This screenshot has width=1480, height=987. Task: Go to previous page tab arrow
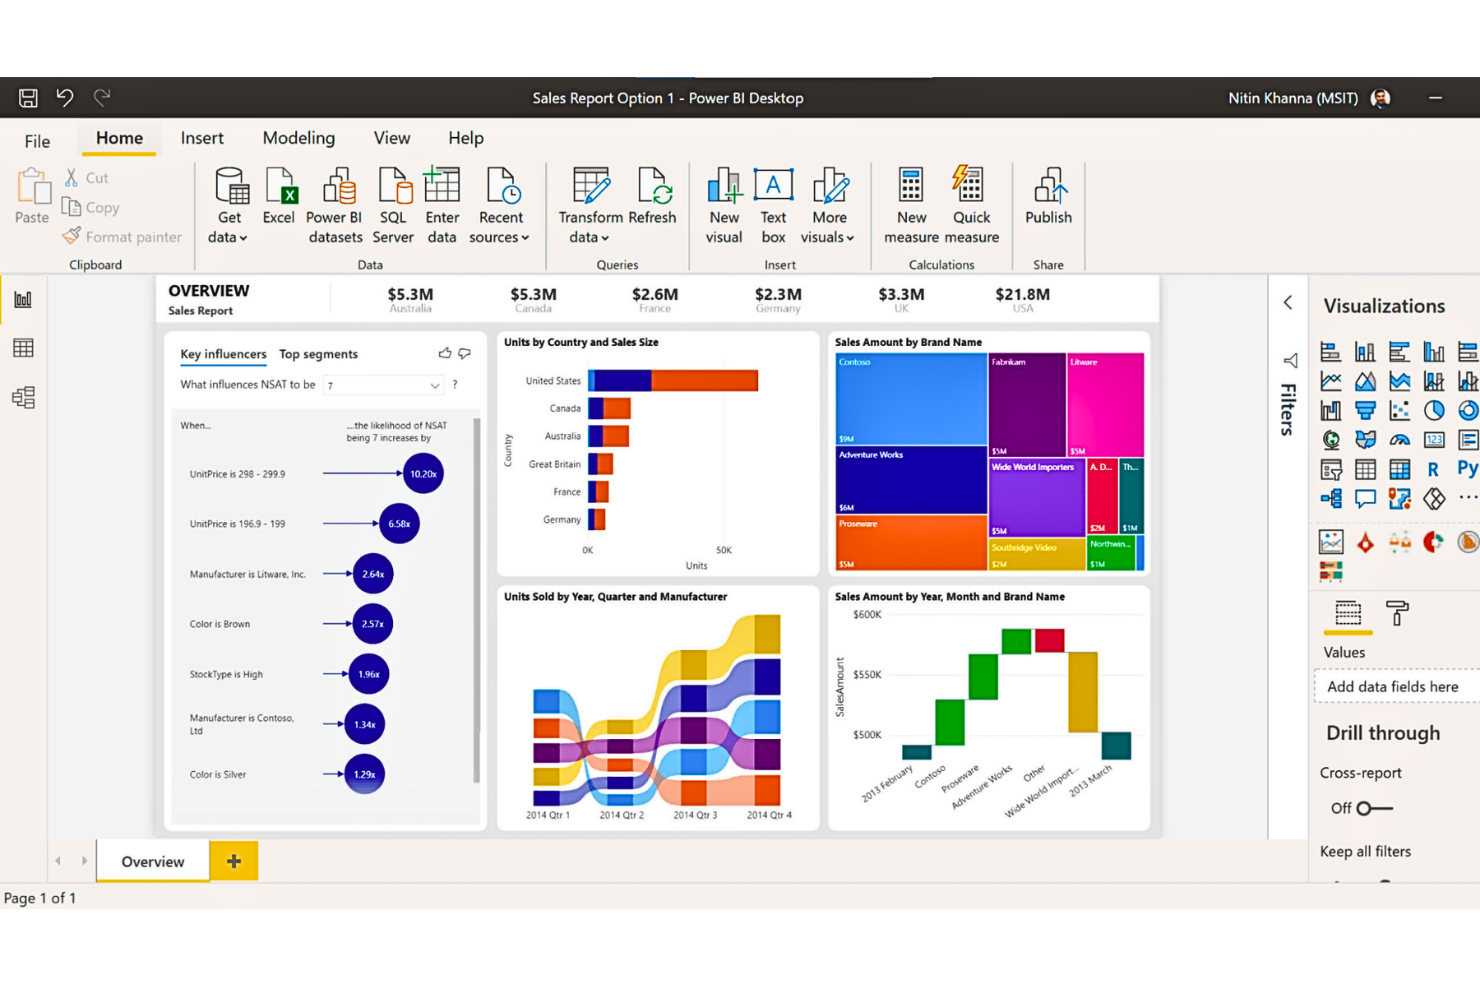(58, 861)
